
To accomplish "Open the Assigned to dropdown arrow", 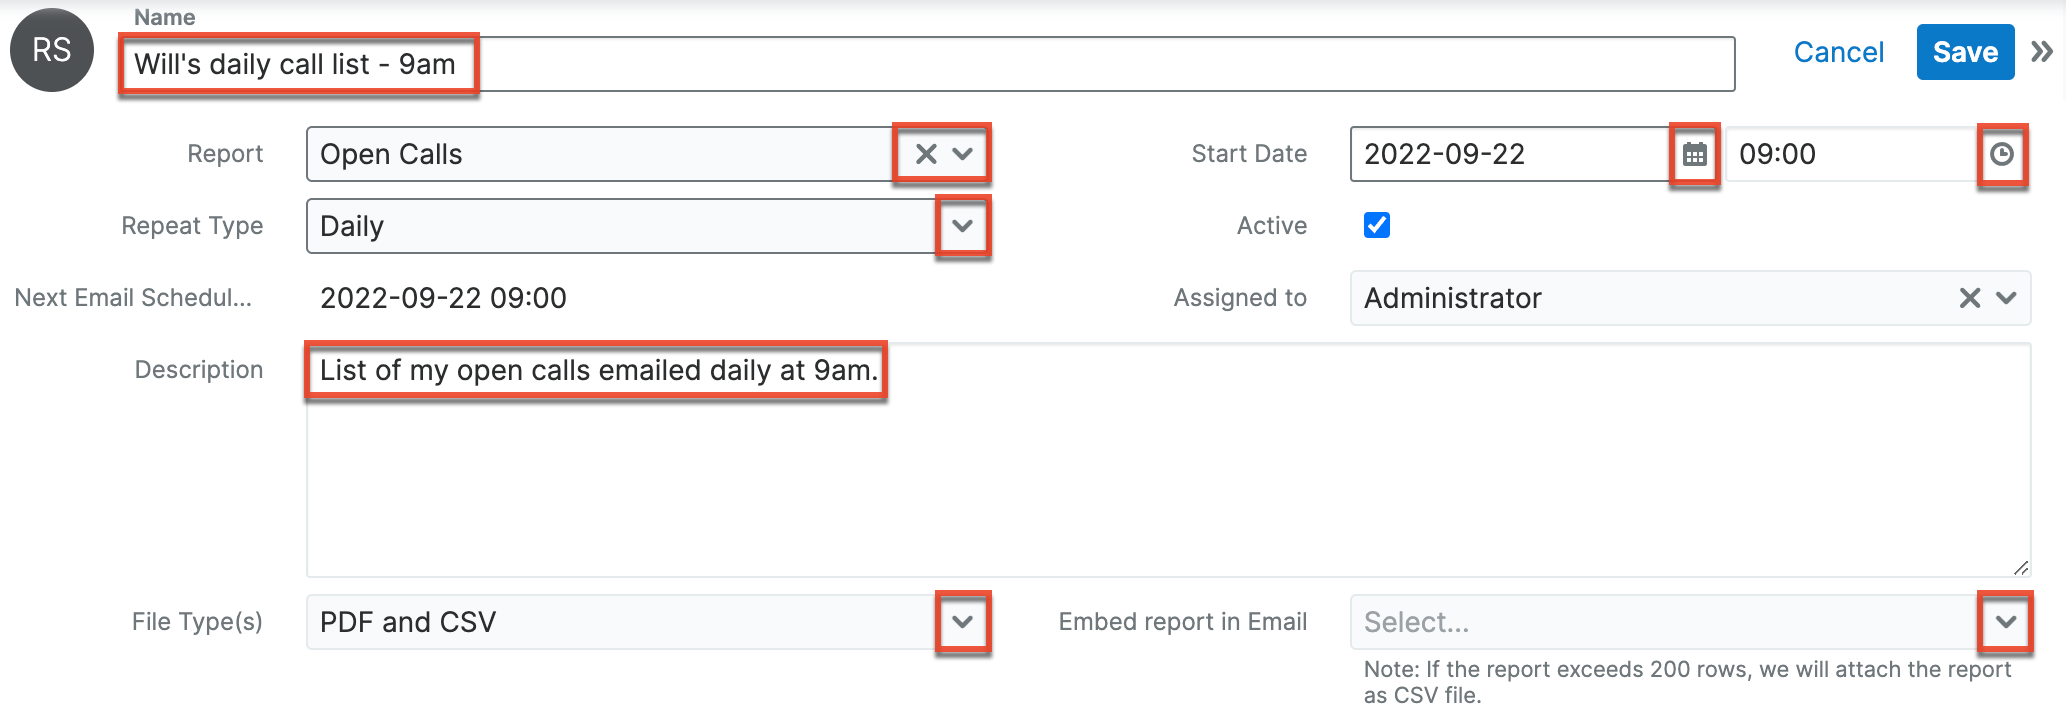I will click(2006, 298).
